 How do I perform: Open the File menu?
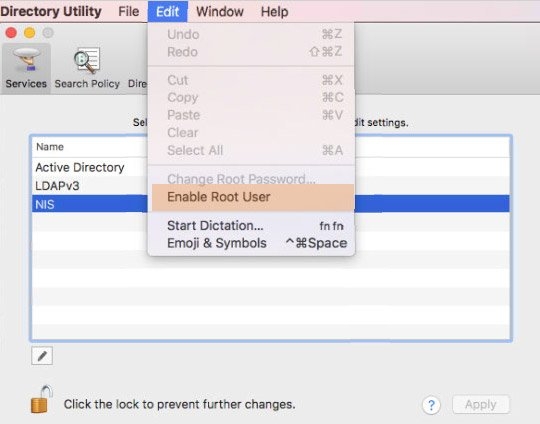coord(128,11)
